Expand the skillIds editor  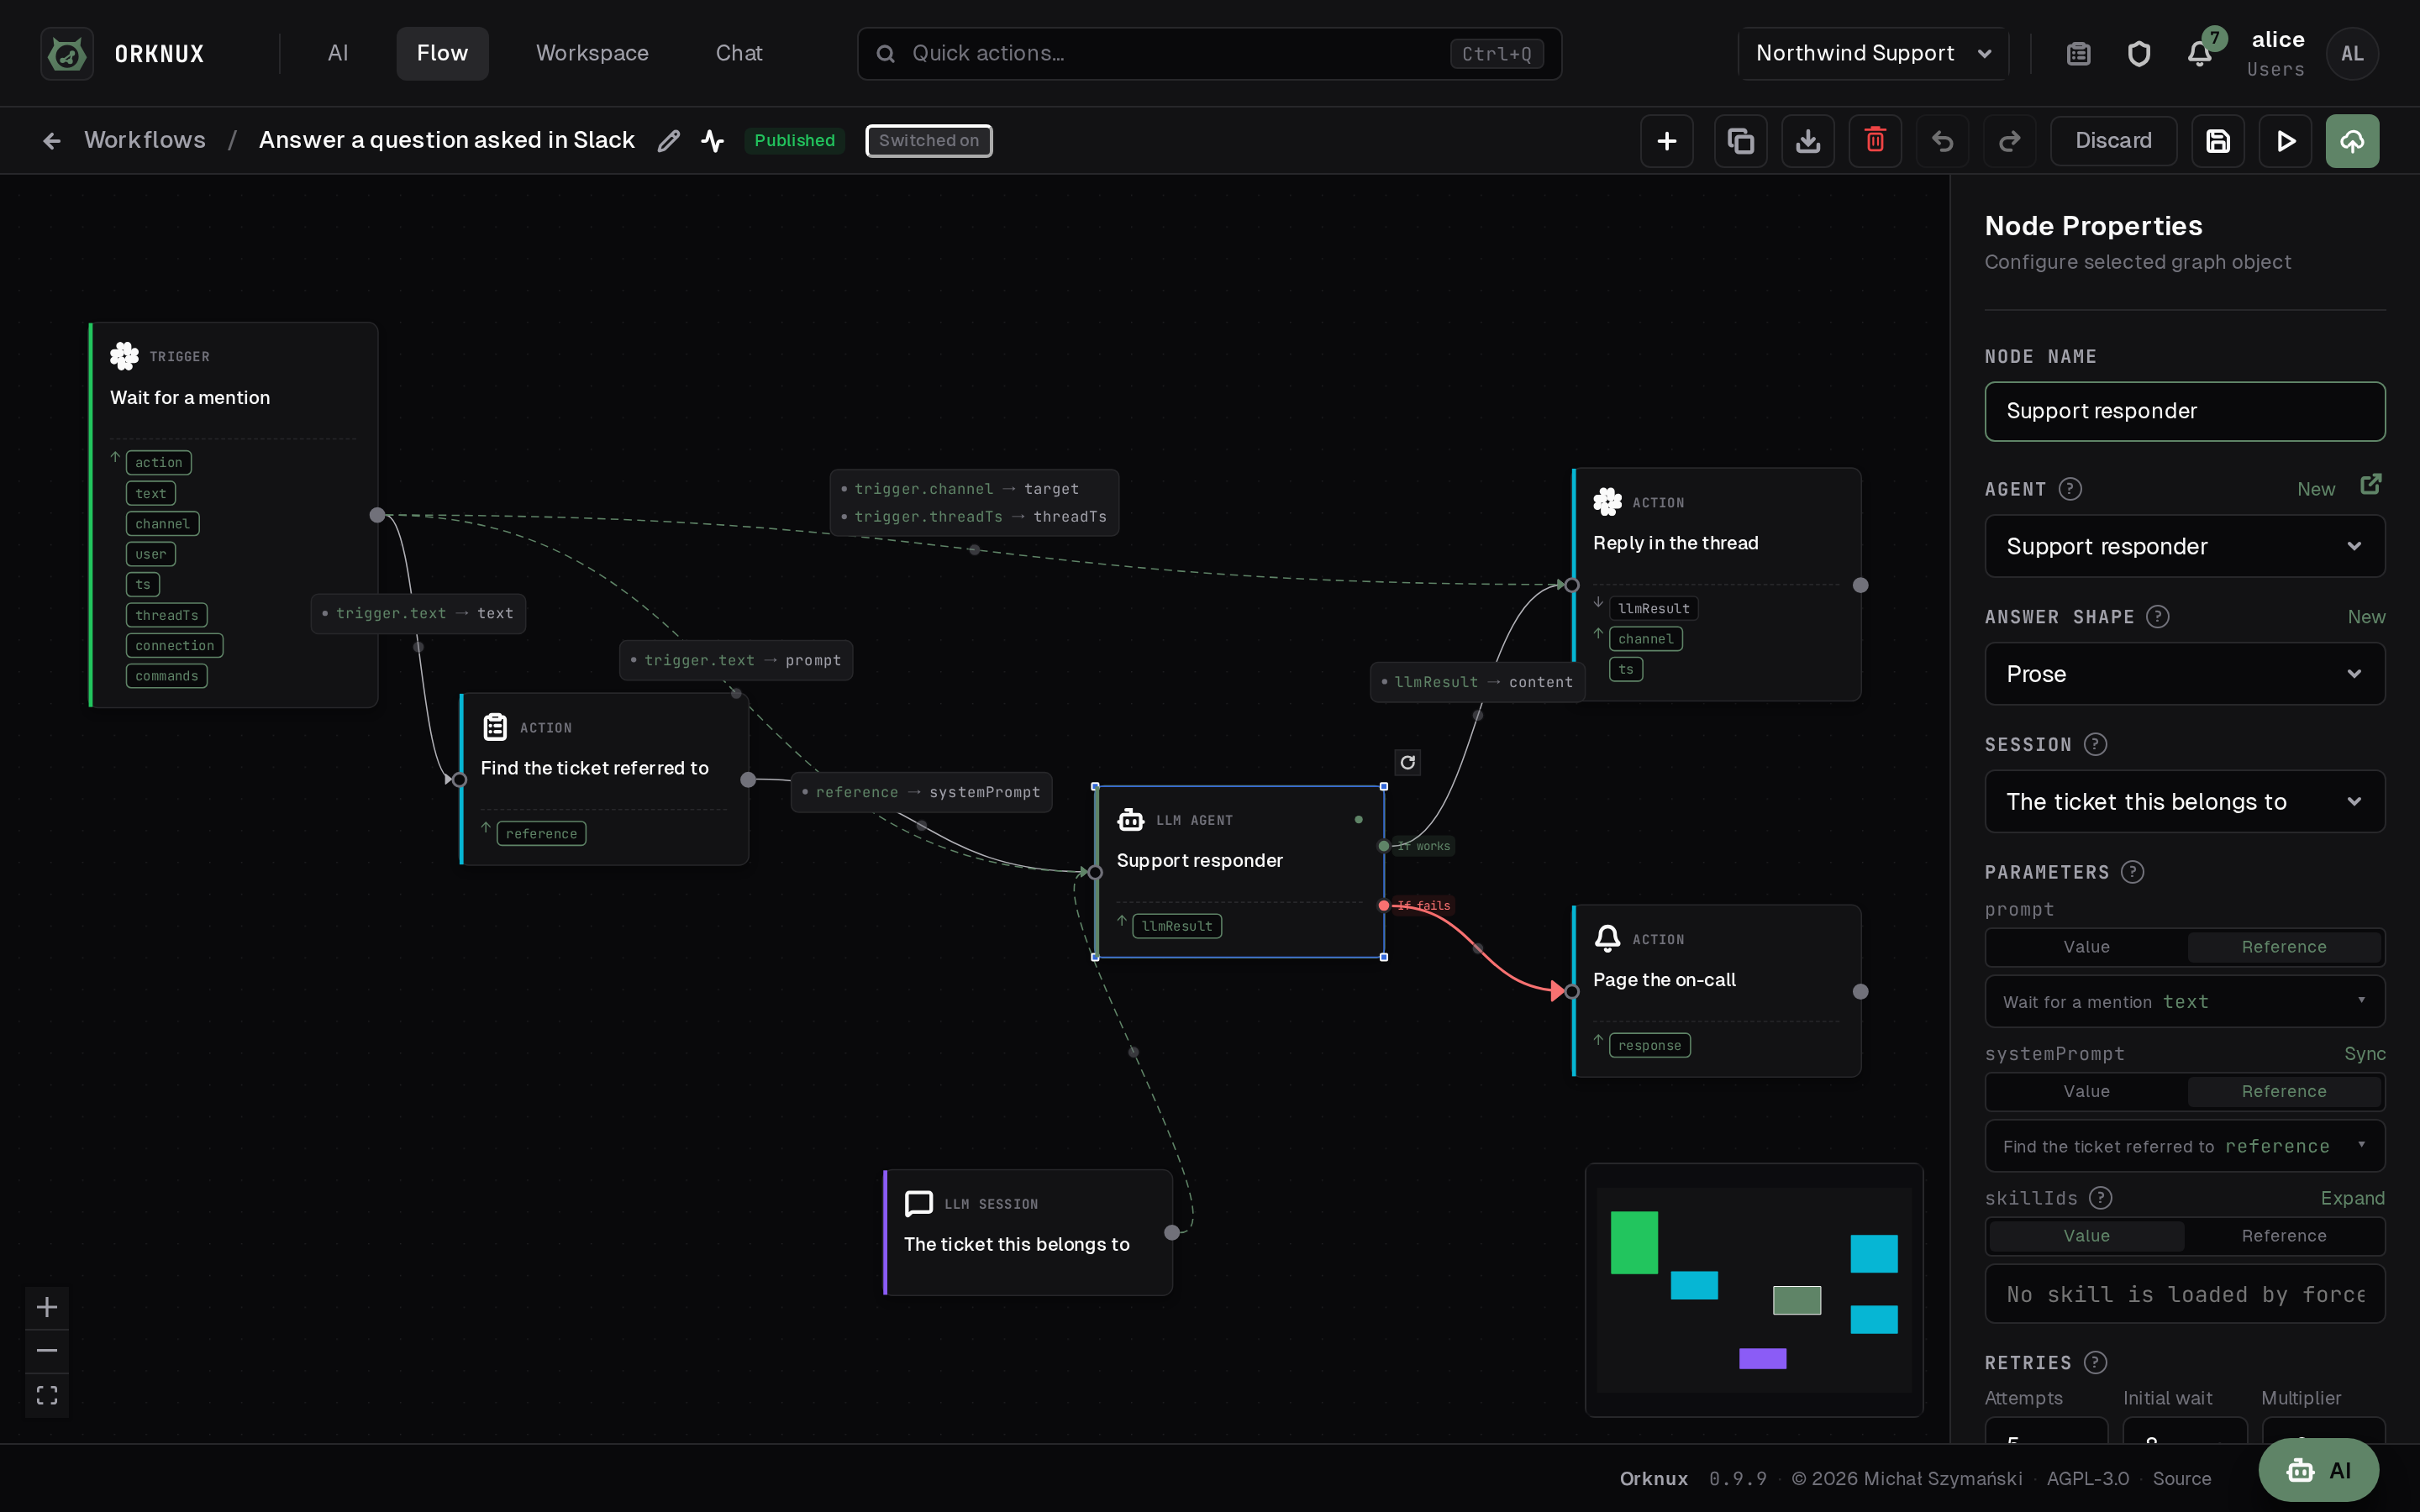[x=2352, y=1198]
